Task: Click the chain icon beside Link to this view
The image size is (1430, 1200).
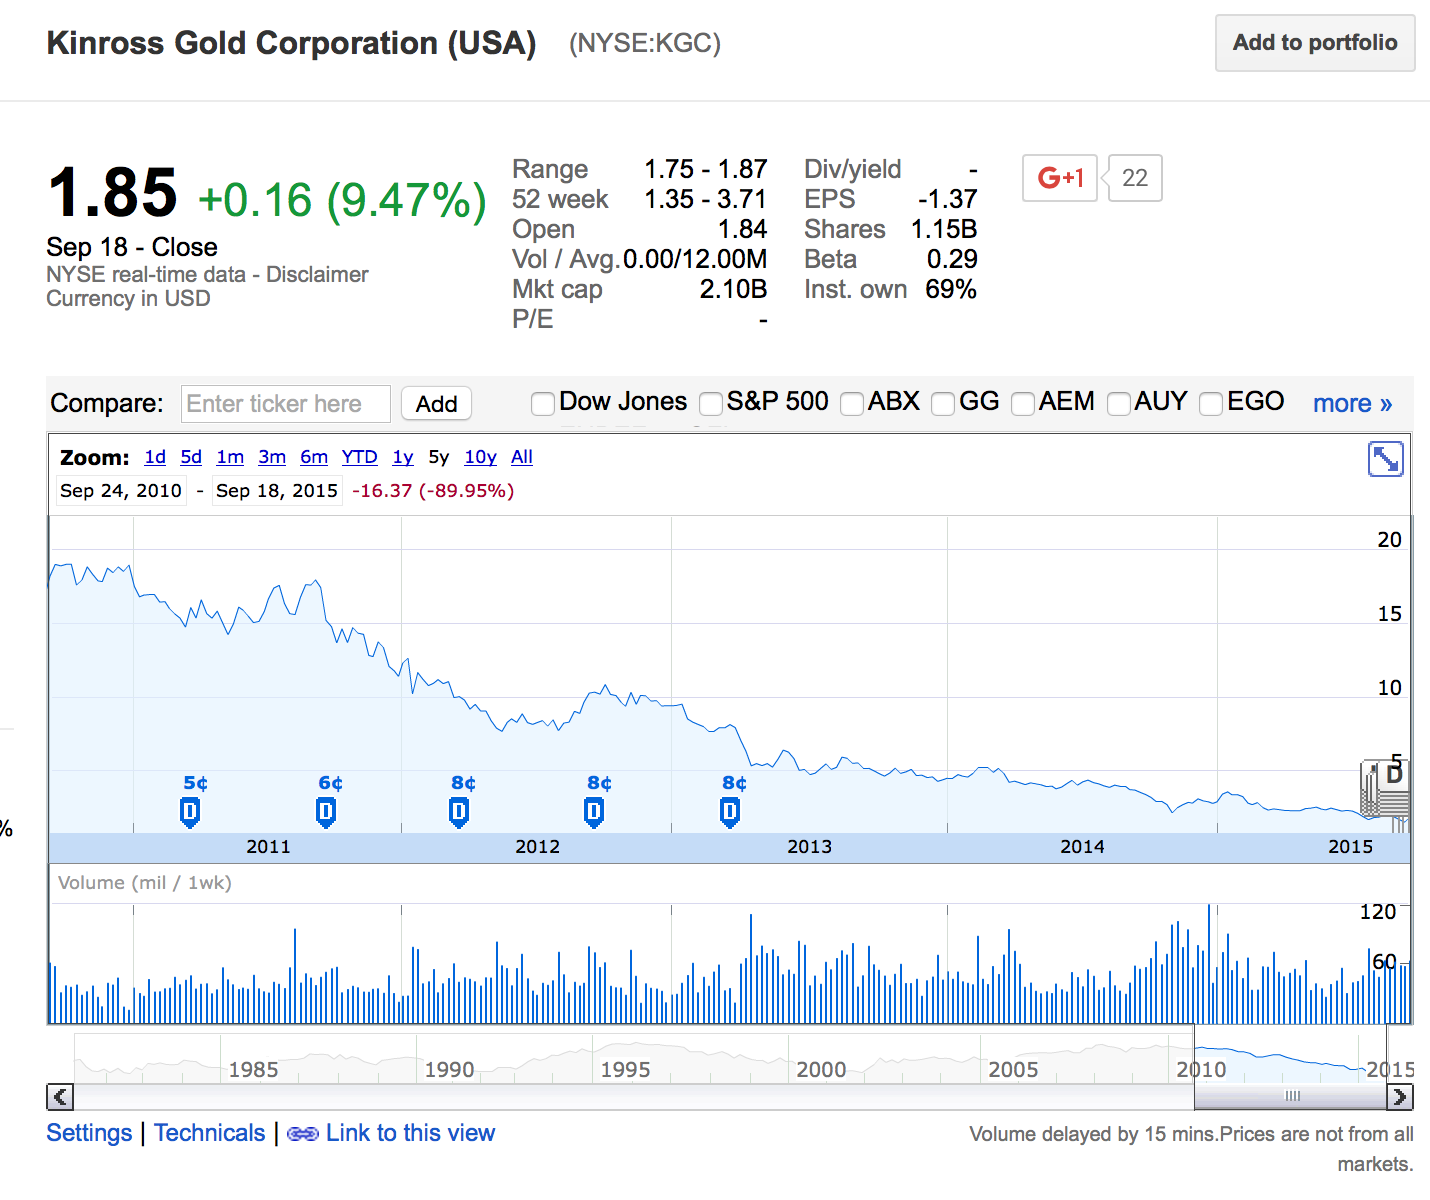Action: (302, 1134)
